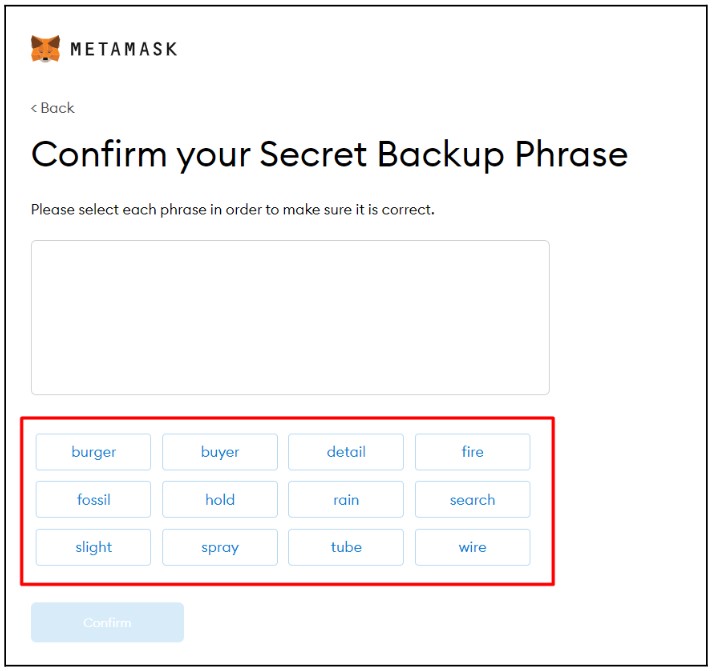Go back using the Back link text

tap(58, 108)
